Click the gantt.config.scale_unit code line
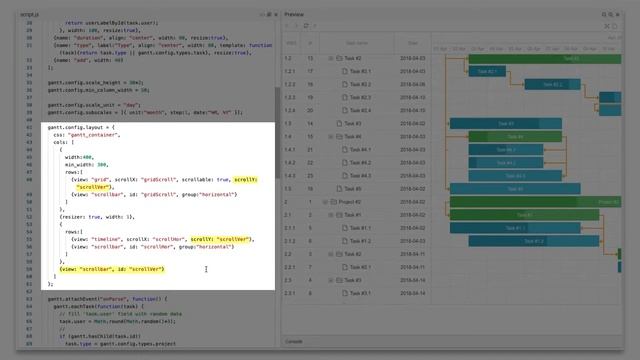The height and width of the screenshot is (360, 640). pyautogui.click(x=94, y=105)
